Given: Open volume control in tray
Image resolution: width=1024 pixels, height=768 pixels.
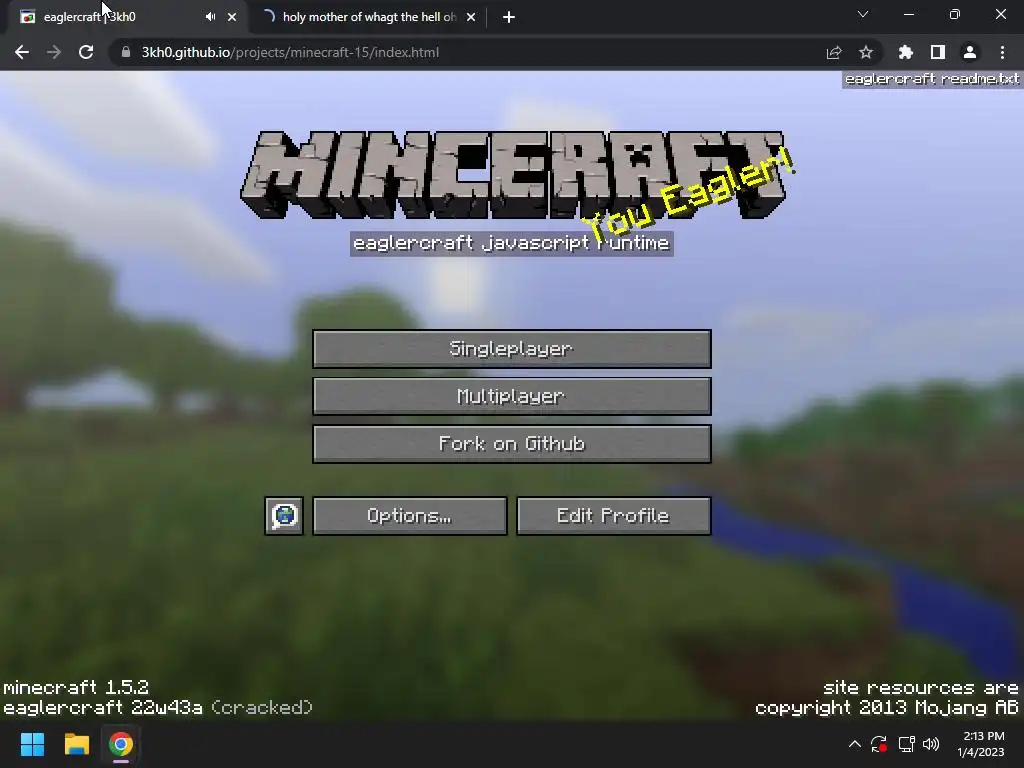Looking at the screenshot, I should (x=931, y=744).
